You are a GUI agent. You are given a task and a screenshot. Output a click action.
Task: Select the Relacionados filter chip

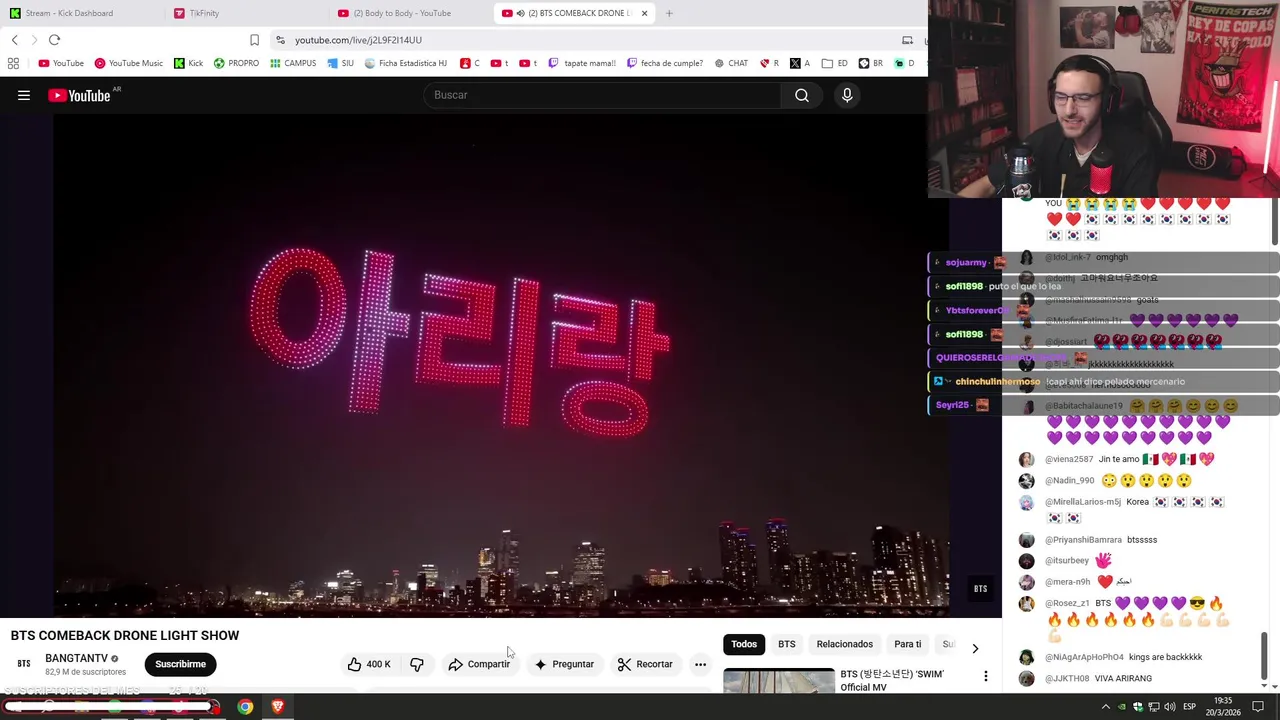(x=845, y=644)
